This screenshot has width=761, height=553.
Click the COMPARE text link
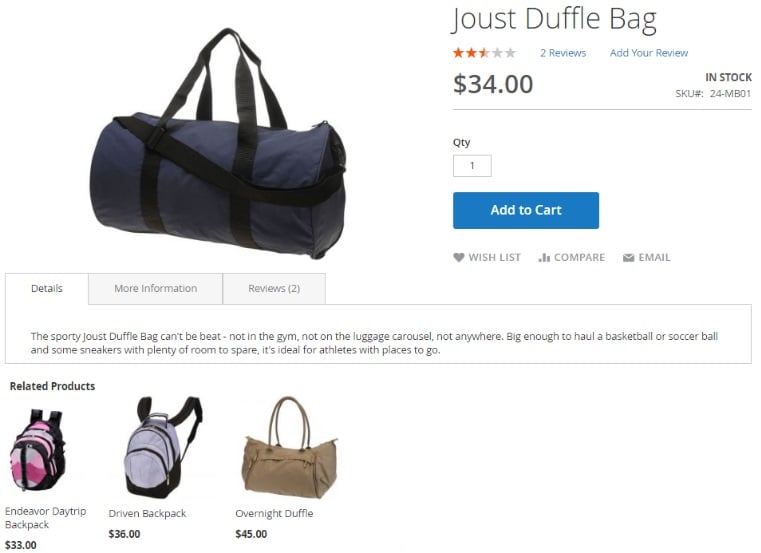point(579,258)
